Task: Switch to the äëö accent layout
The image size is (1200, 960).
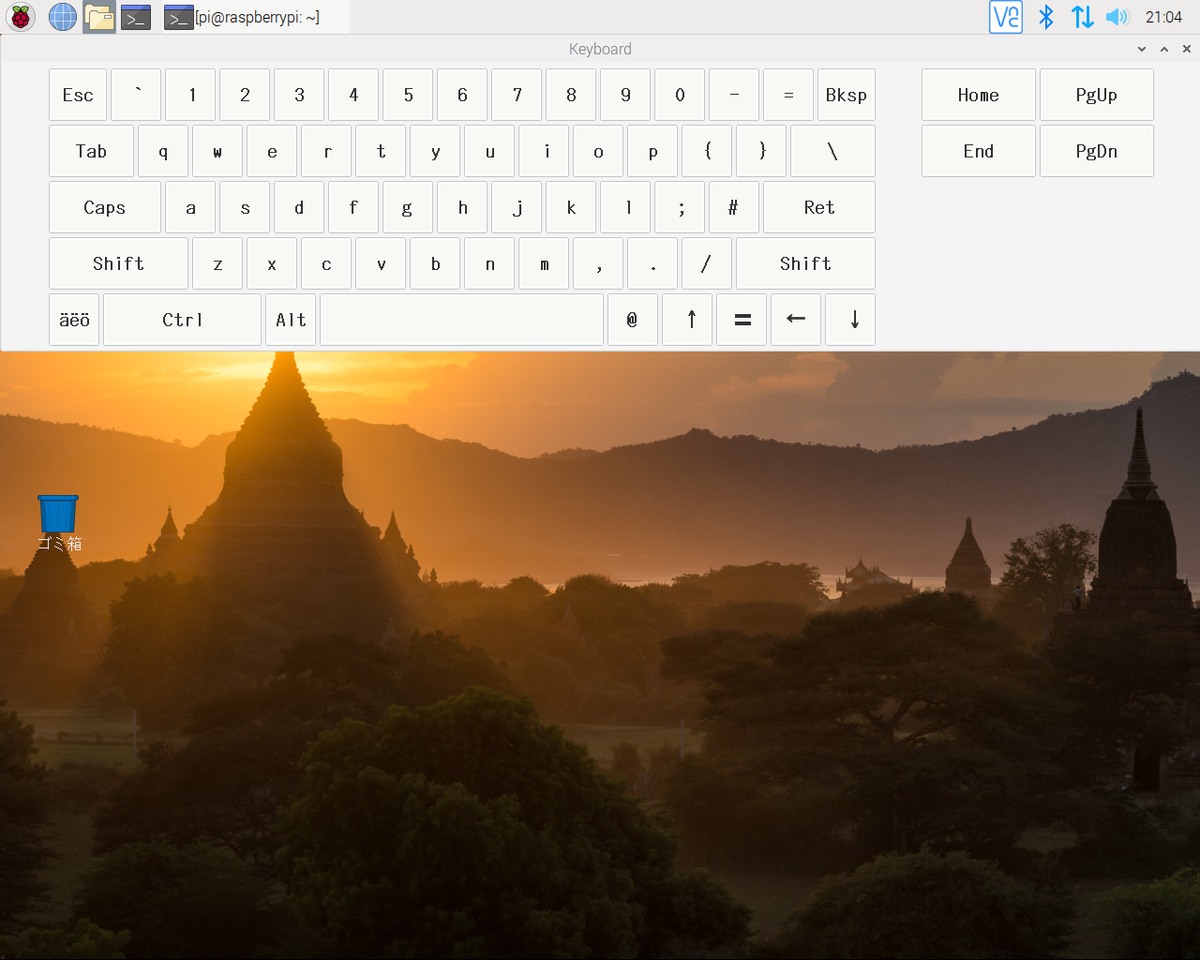Action: point(74,320)
